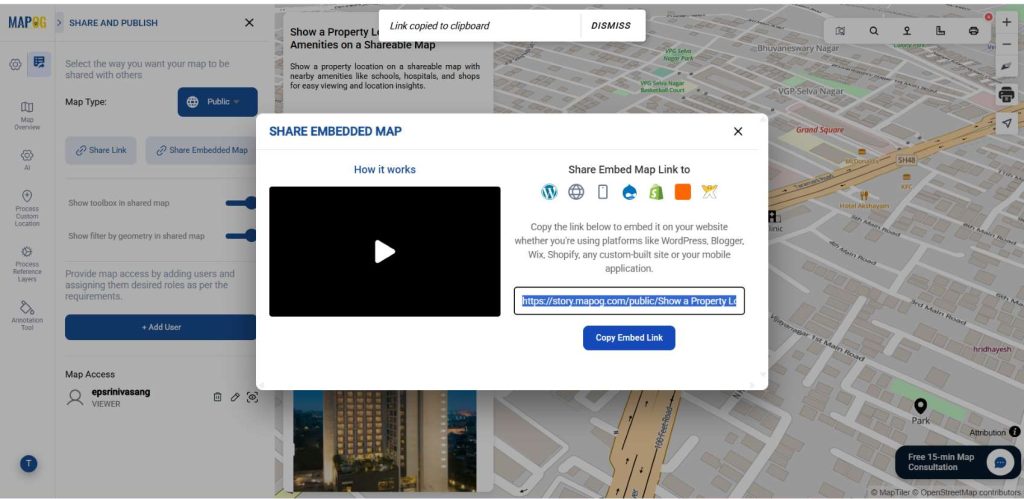
Task: Click the location pin tool in toolbar
Action: [907, 31]
